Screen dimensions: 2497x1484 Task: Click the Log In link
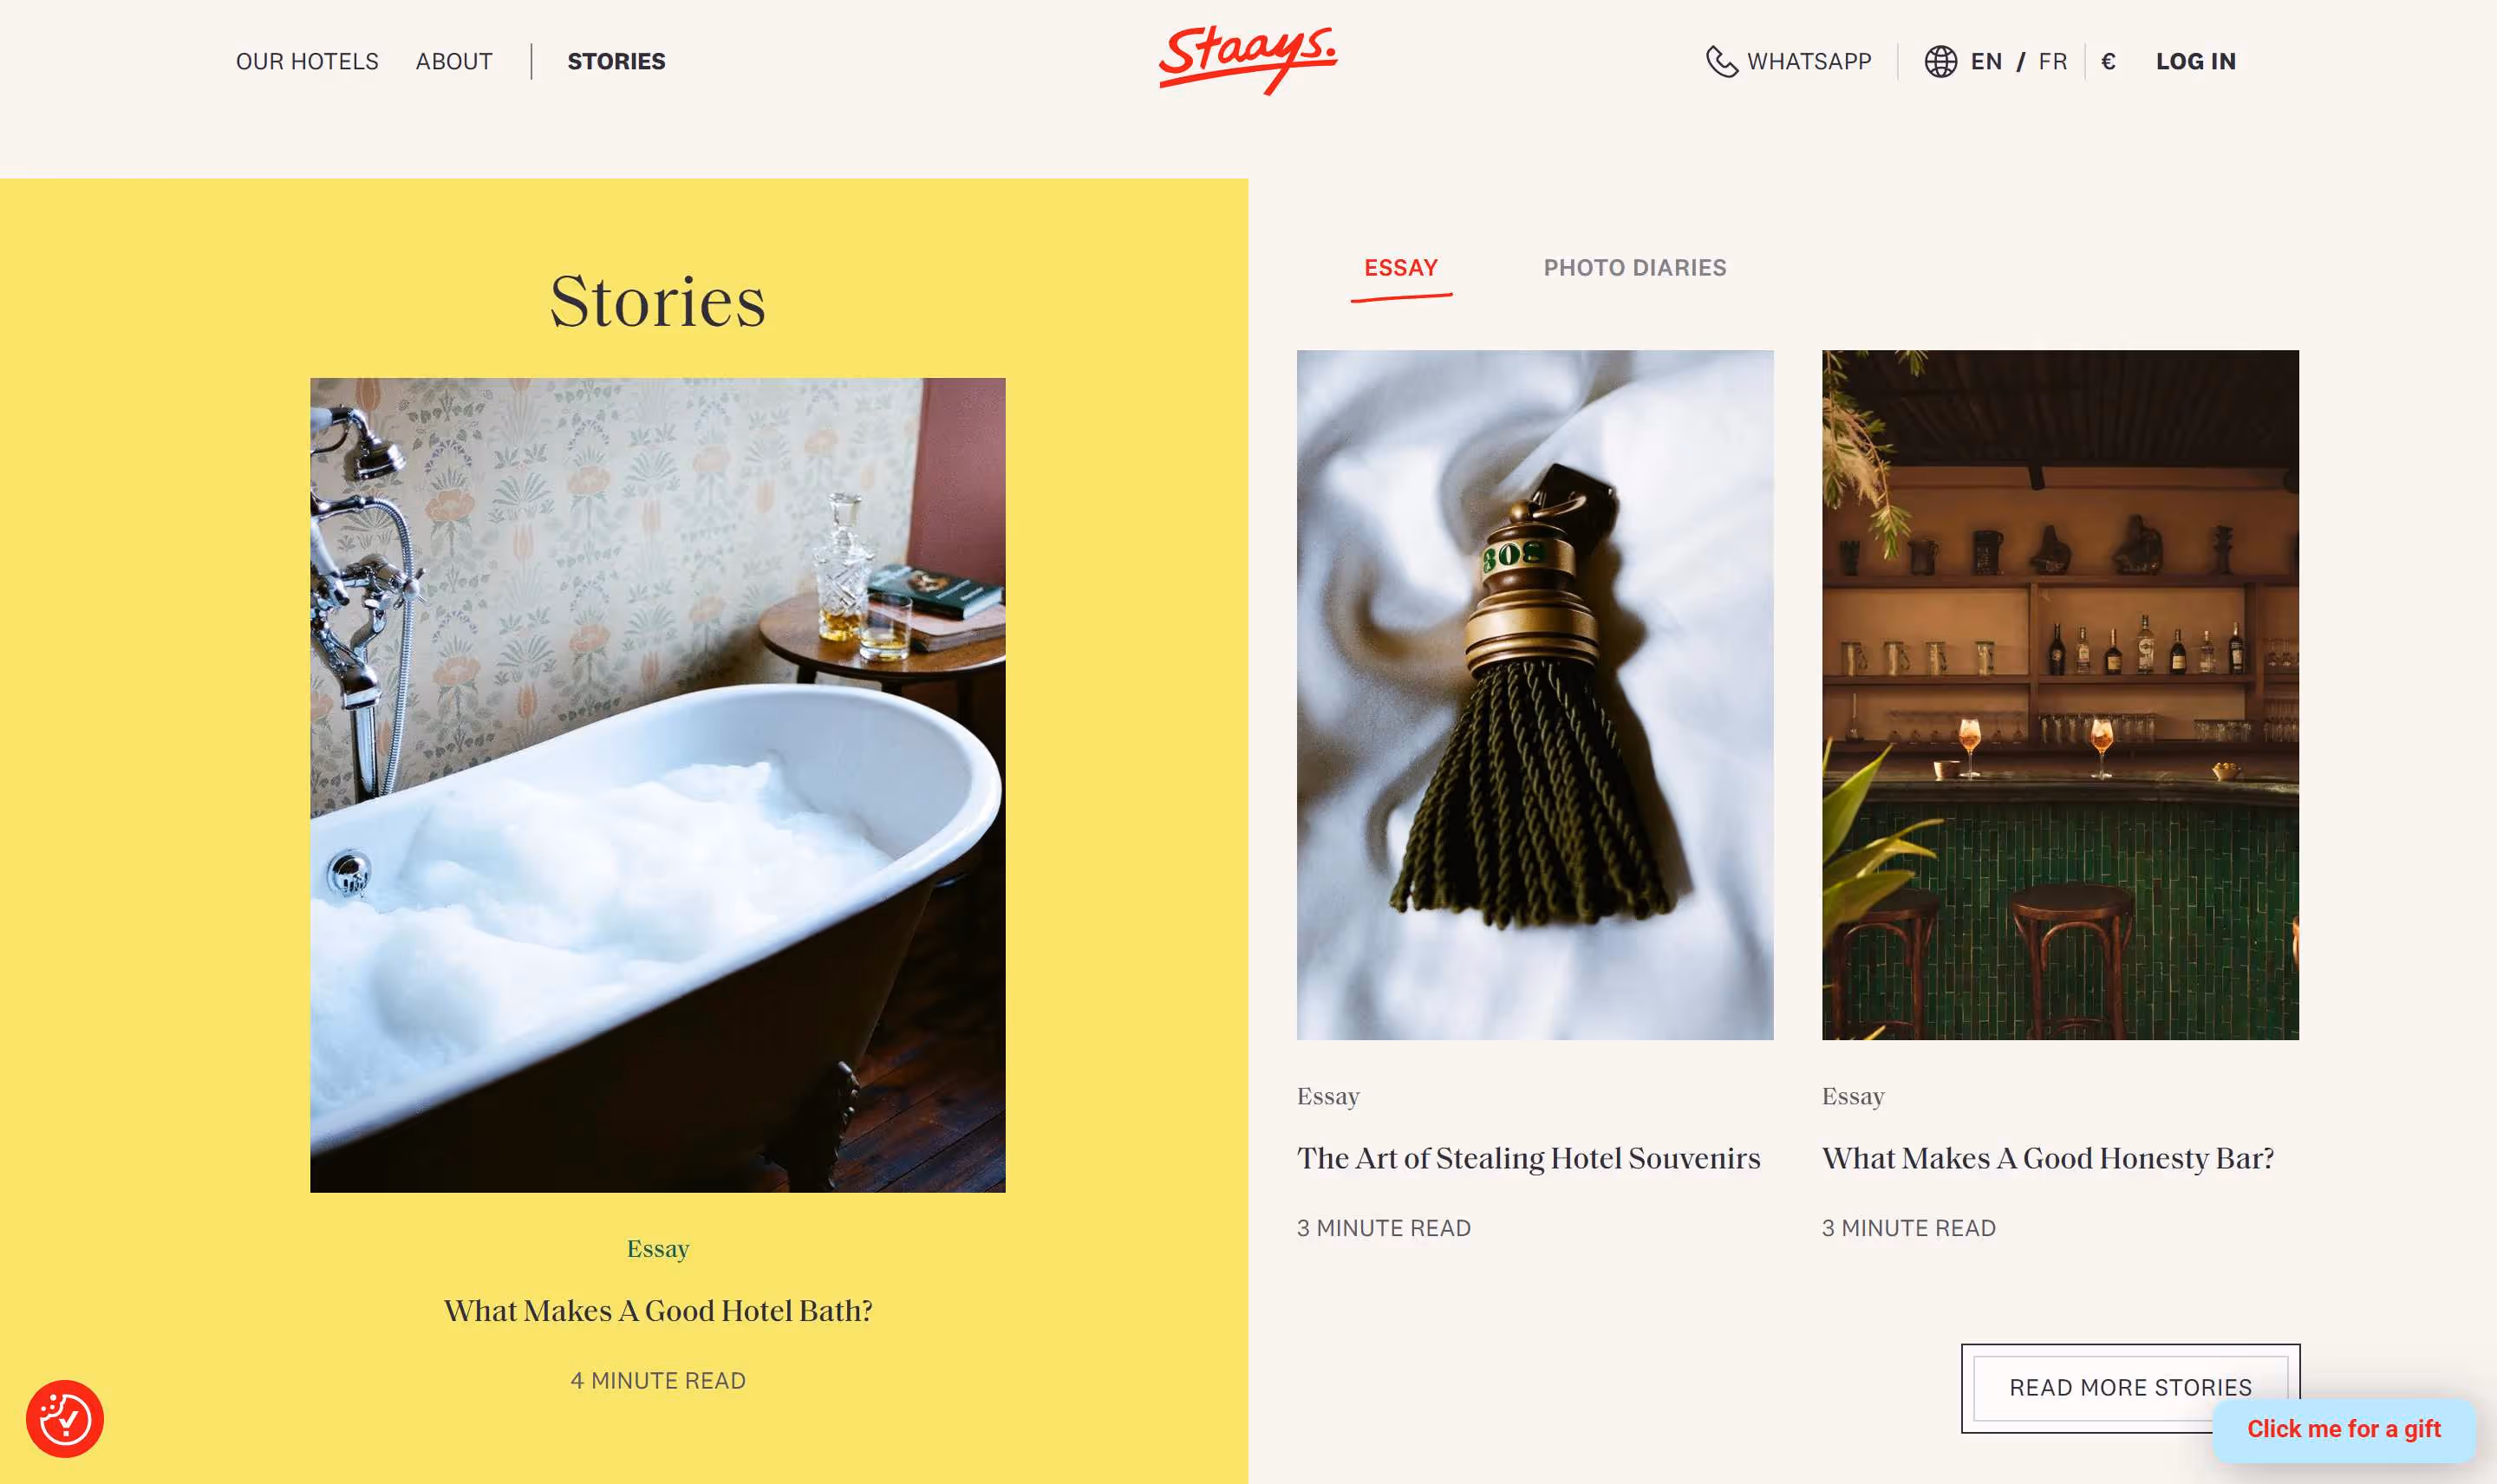coord(2195,62)
